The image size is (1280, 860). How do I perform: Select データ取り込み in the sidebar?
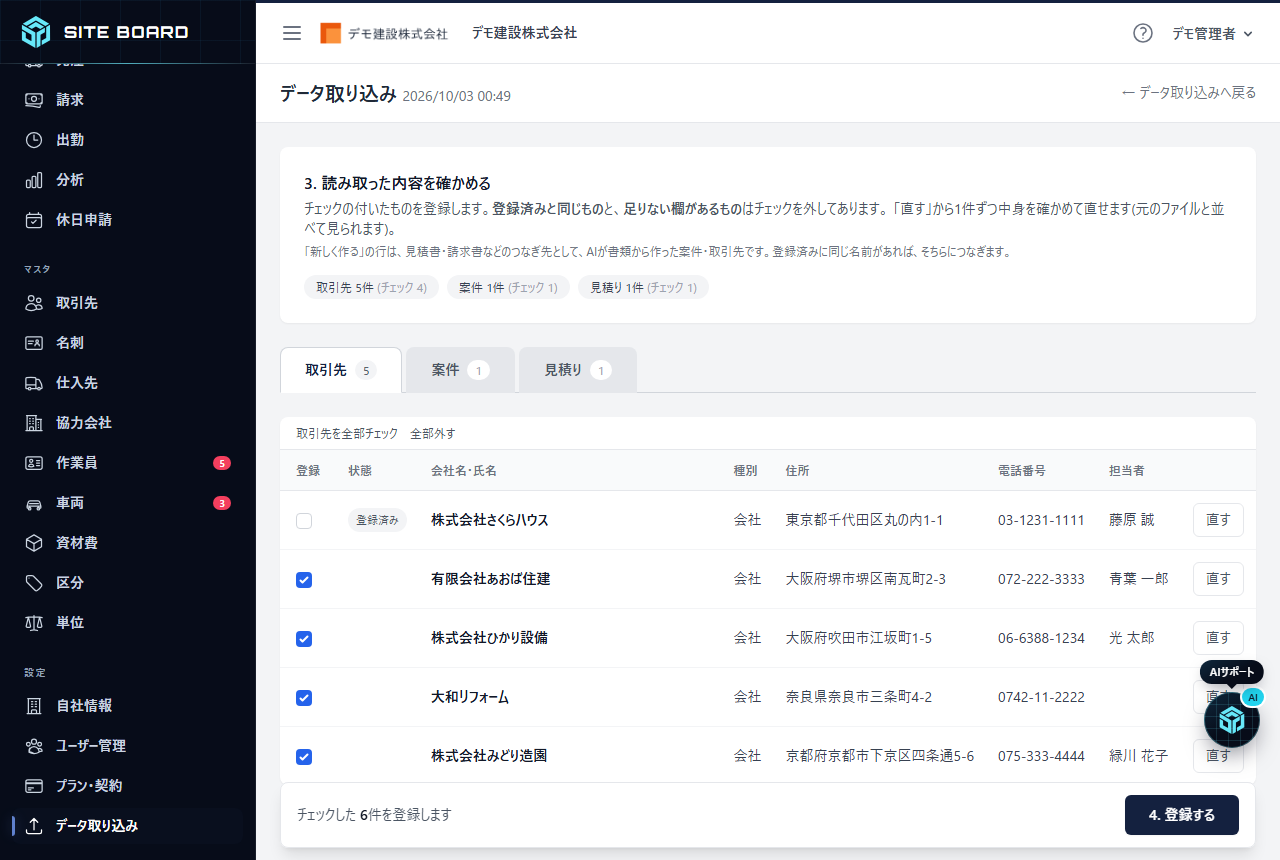[127, 826]
